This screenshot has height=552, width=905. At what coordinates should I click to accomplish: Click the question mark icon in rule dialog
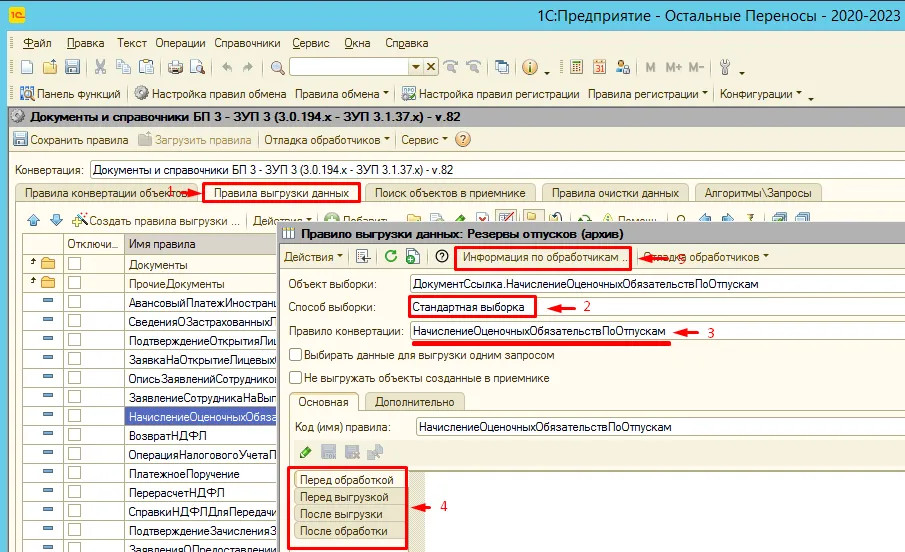point(442,256)
